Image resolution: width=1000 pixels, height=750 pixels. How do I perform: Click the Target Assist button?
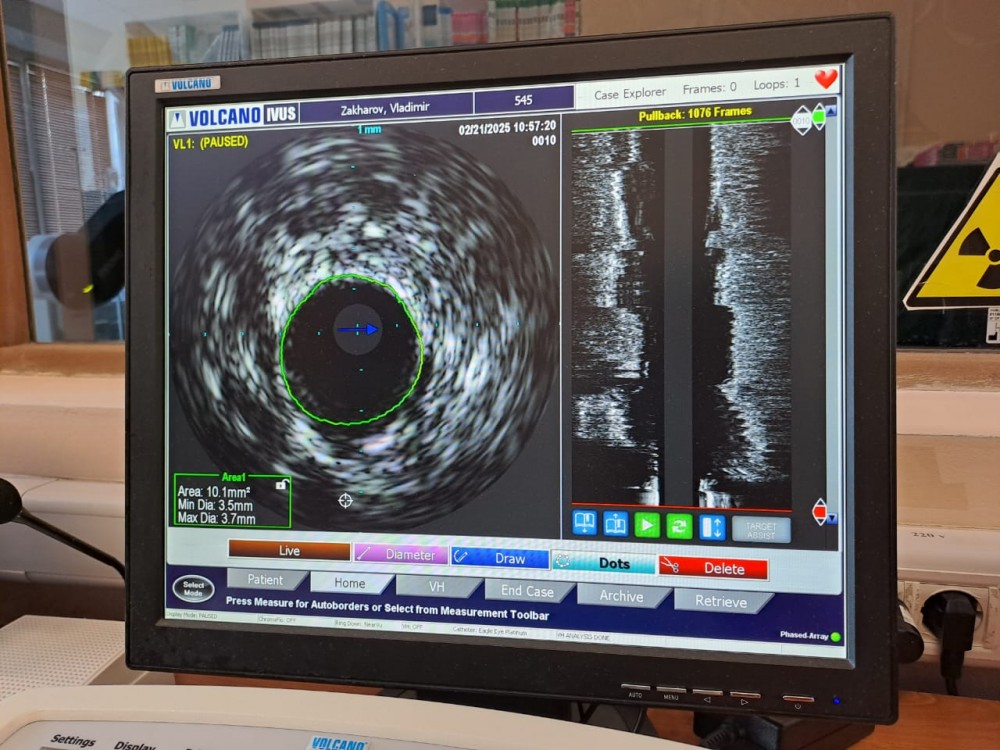(x=761, y=530)
